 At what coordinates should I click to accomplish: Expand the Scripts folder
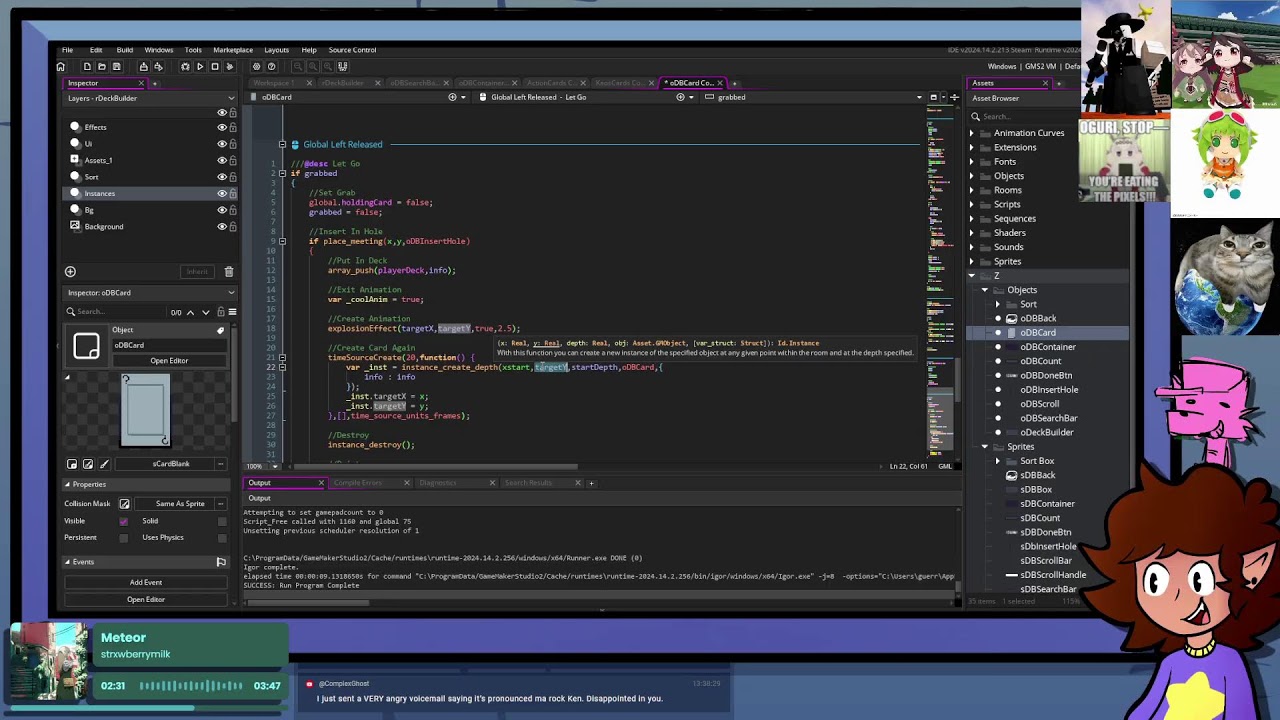click(971, 204)
